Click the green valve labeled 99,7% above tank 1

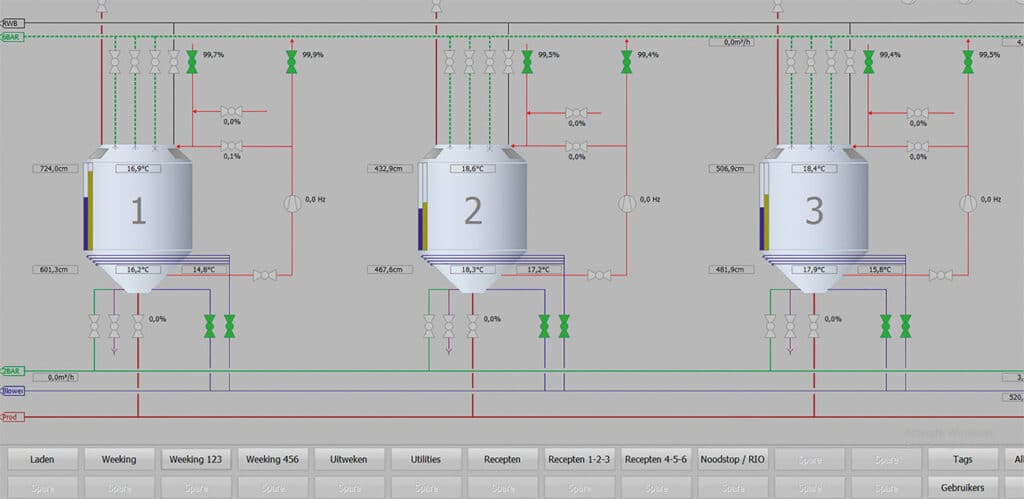[x=192, y=62]
